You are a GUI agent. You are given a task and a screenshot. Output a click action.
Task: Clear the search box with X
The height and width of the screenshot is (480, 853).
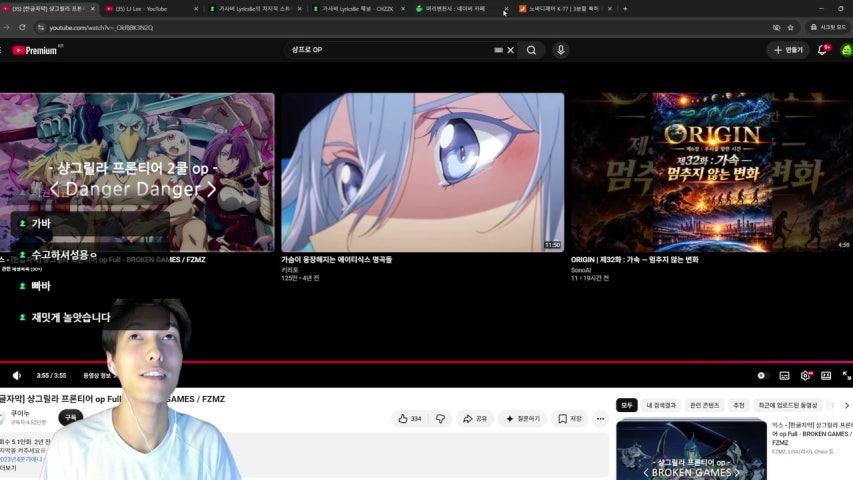pos(510,50)
